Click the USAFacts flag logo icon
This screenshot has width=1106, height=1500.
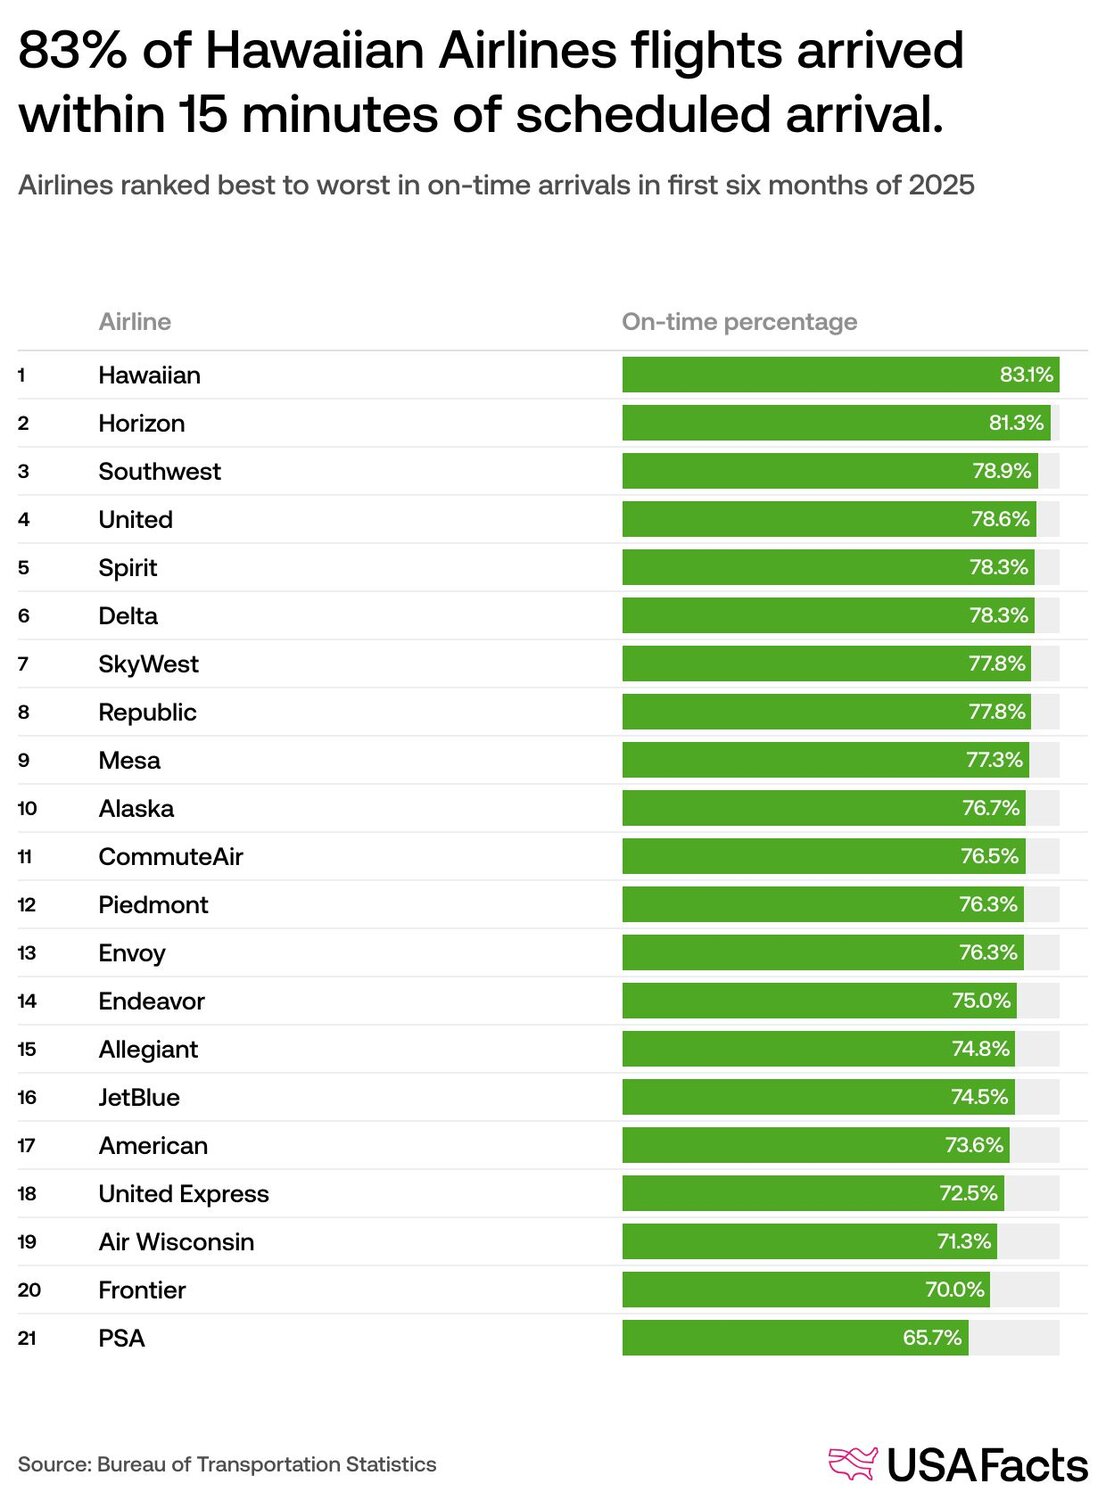coord(853,1463)
